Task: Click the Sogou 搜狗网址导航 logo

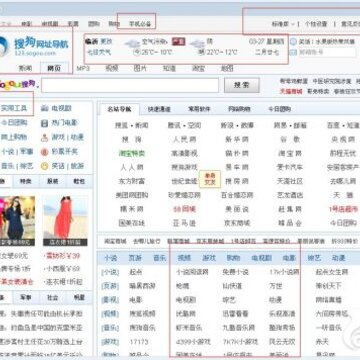Action: pos(34,46)
